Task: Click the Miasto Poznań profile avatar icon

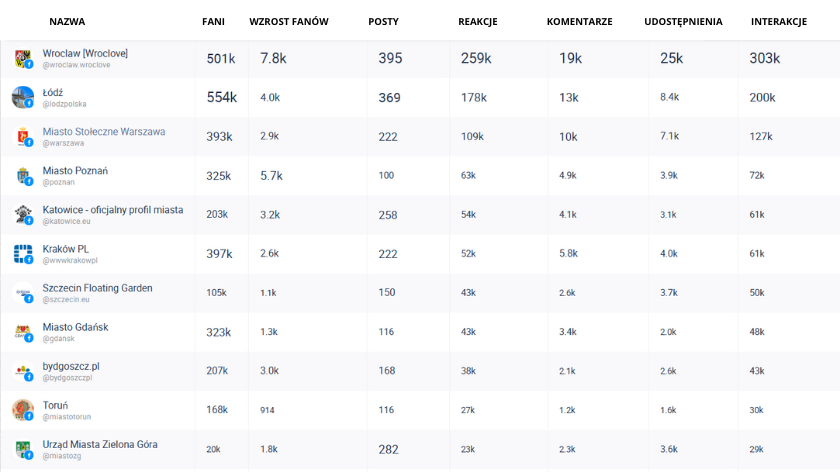Action: pyautogui.click(x=22, y=176)
